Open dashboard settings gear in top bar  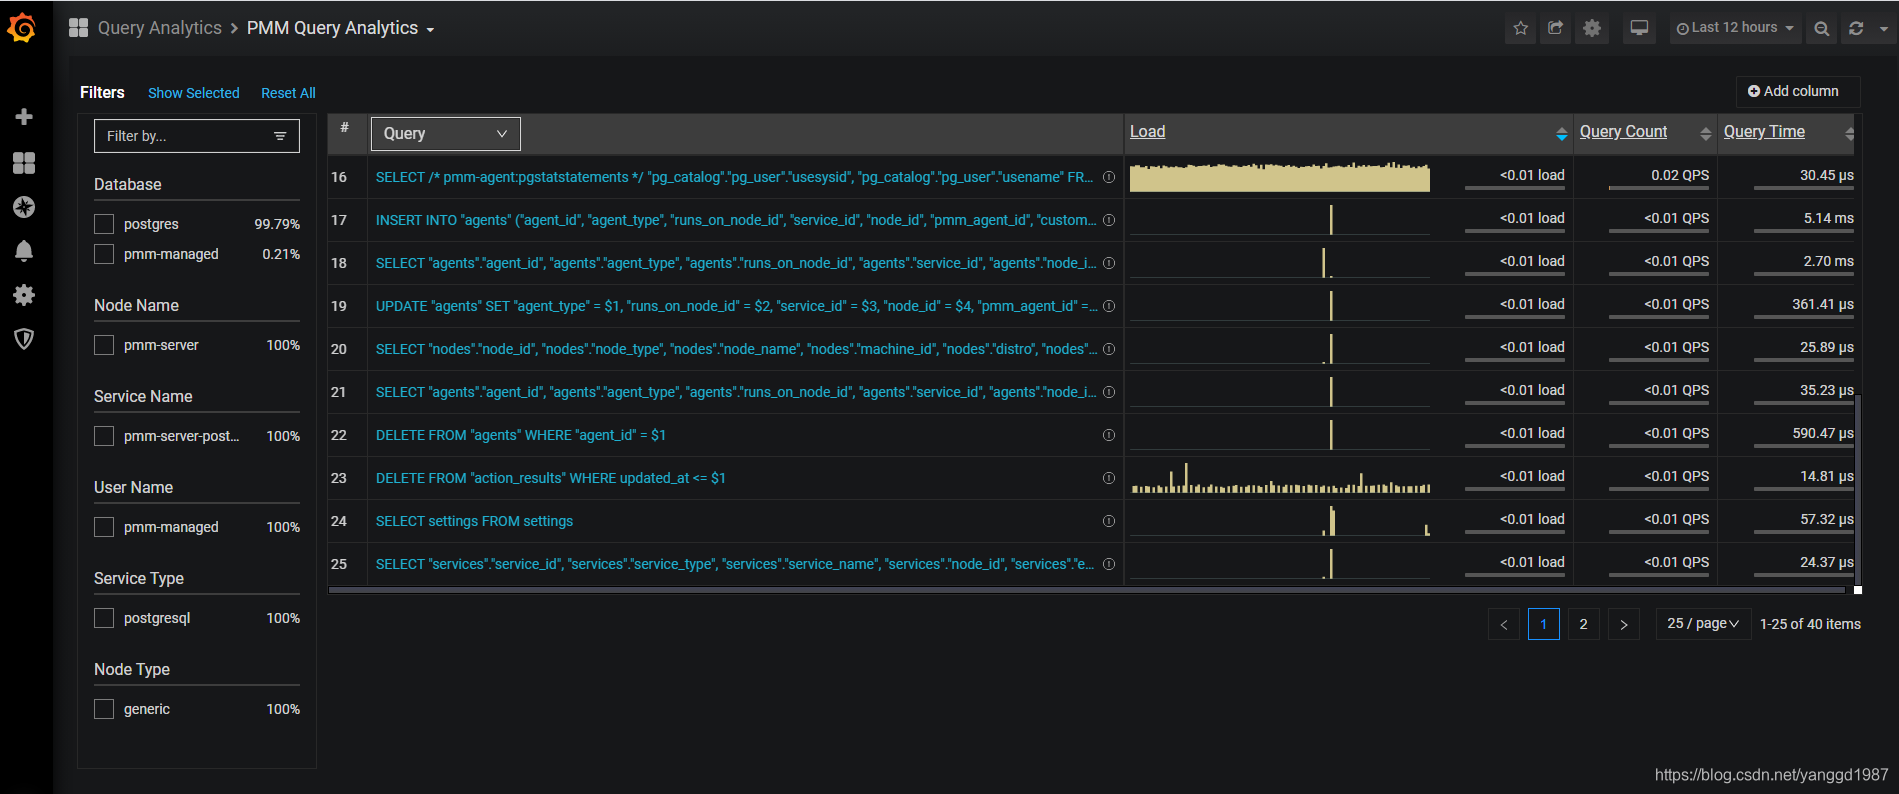click(x=1592, y=28)
